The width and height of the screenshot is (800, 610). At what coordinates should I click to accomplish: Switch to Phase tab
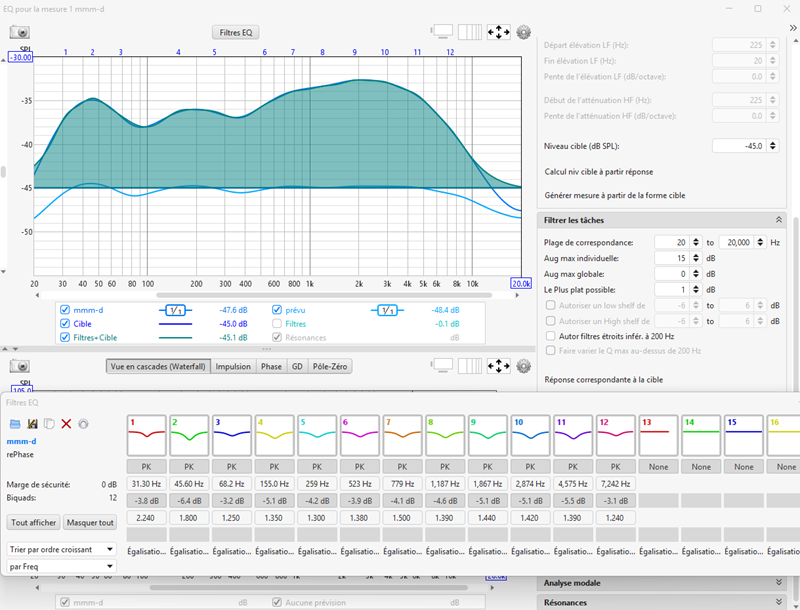[271, 366]
